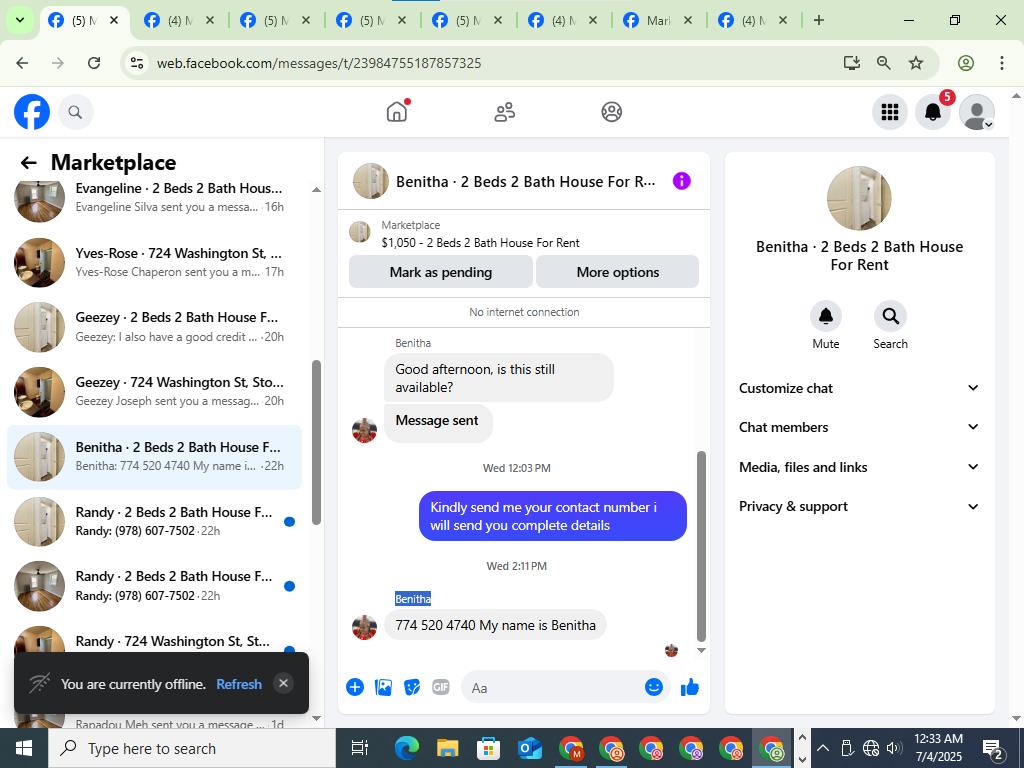Screen dimensions: 1024x768
Task: Click the browser address bar URL
Action: [x=319, y=63]
